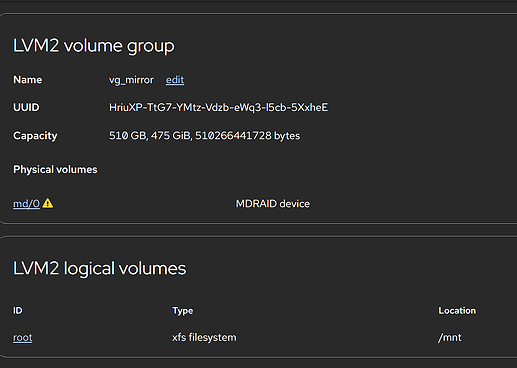This screenshot has width=517, height=368.
Task: Click the xfs filesystem type cell
Action: 204,338
